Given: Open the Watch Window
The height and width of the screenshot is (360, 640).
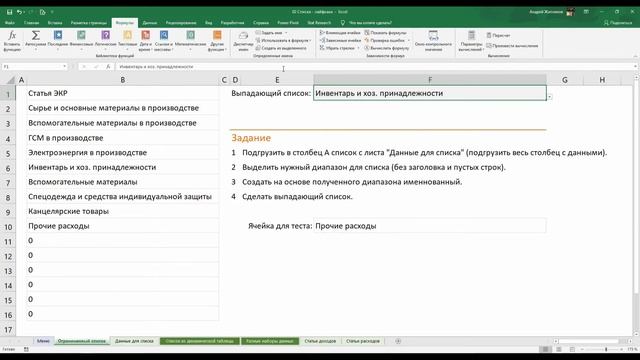Looking at the screenshot, I should click(x=433, y=41).
